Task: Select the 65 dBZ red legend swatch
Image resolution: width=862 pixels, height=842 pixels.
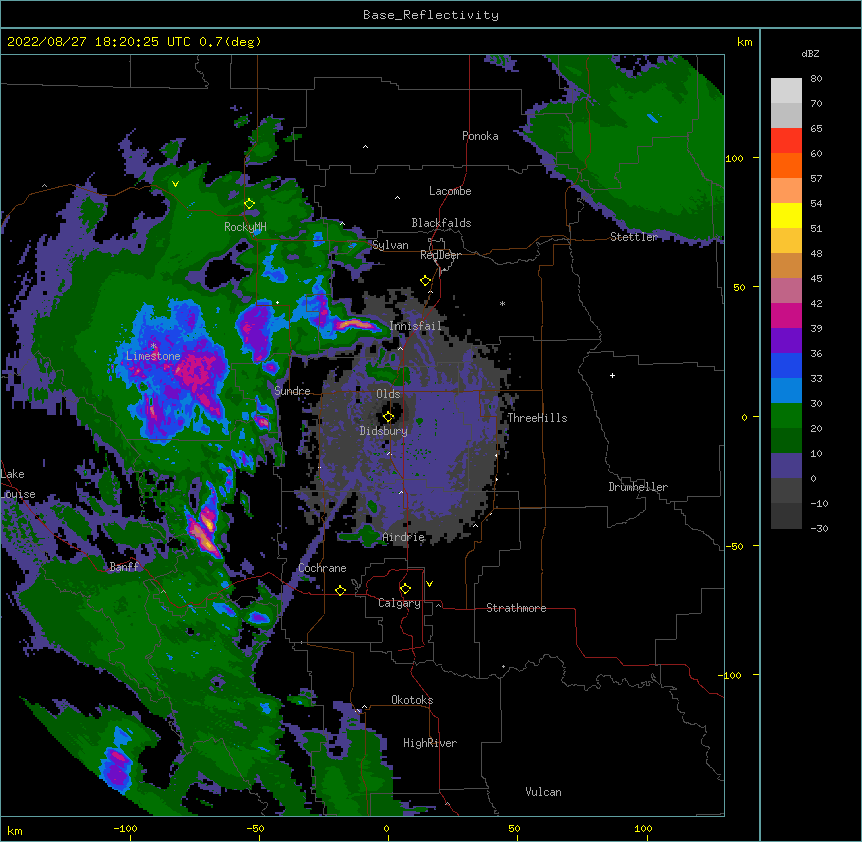Action: [786, 141]
